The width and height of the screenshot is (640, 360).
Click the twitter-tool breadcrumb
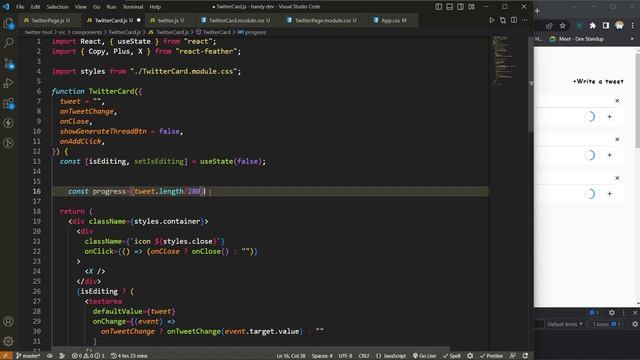39,32
